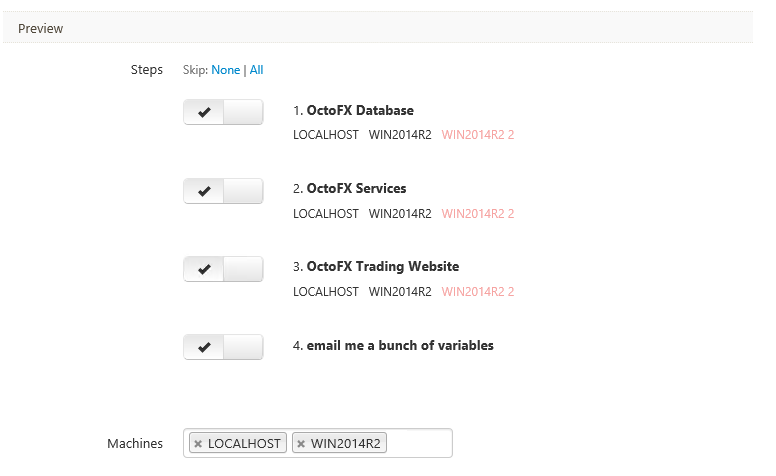Click the WIN2014R2 machine tag label
The image size is (776, 476).
[347, 443]
